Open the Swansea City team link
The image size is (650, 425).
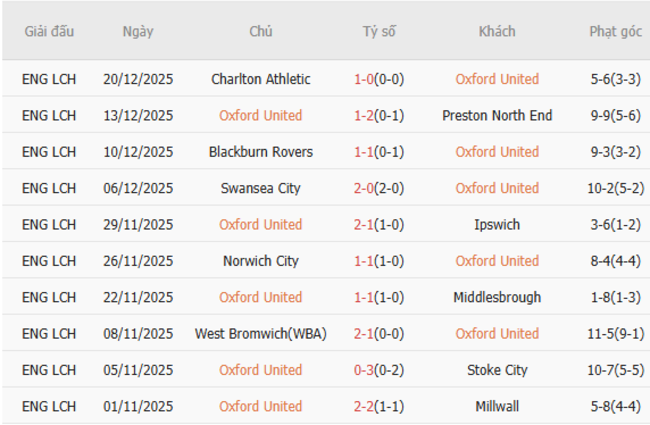click(x=261, y=188)
